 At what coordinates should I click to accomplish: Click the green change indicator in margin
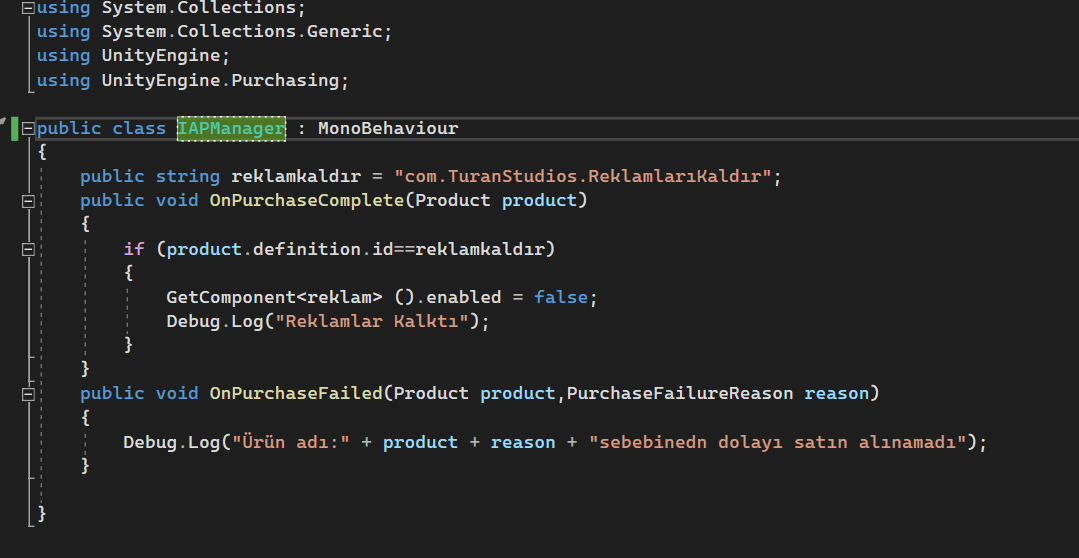tap(15, 129)
